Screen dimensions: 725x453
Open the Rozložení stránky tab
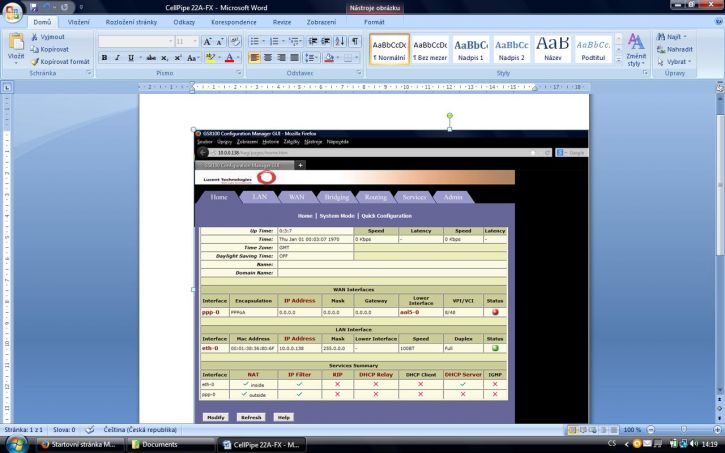(x=131, y=22)
